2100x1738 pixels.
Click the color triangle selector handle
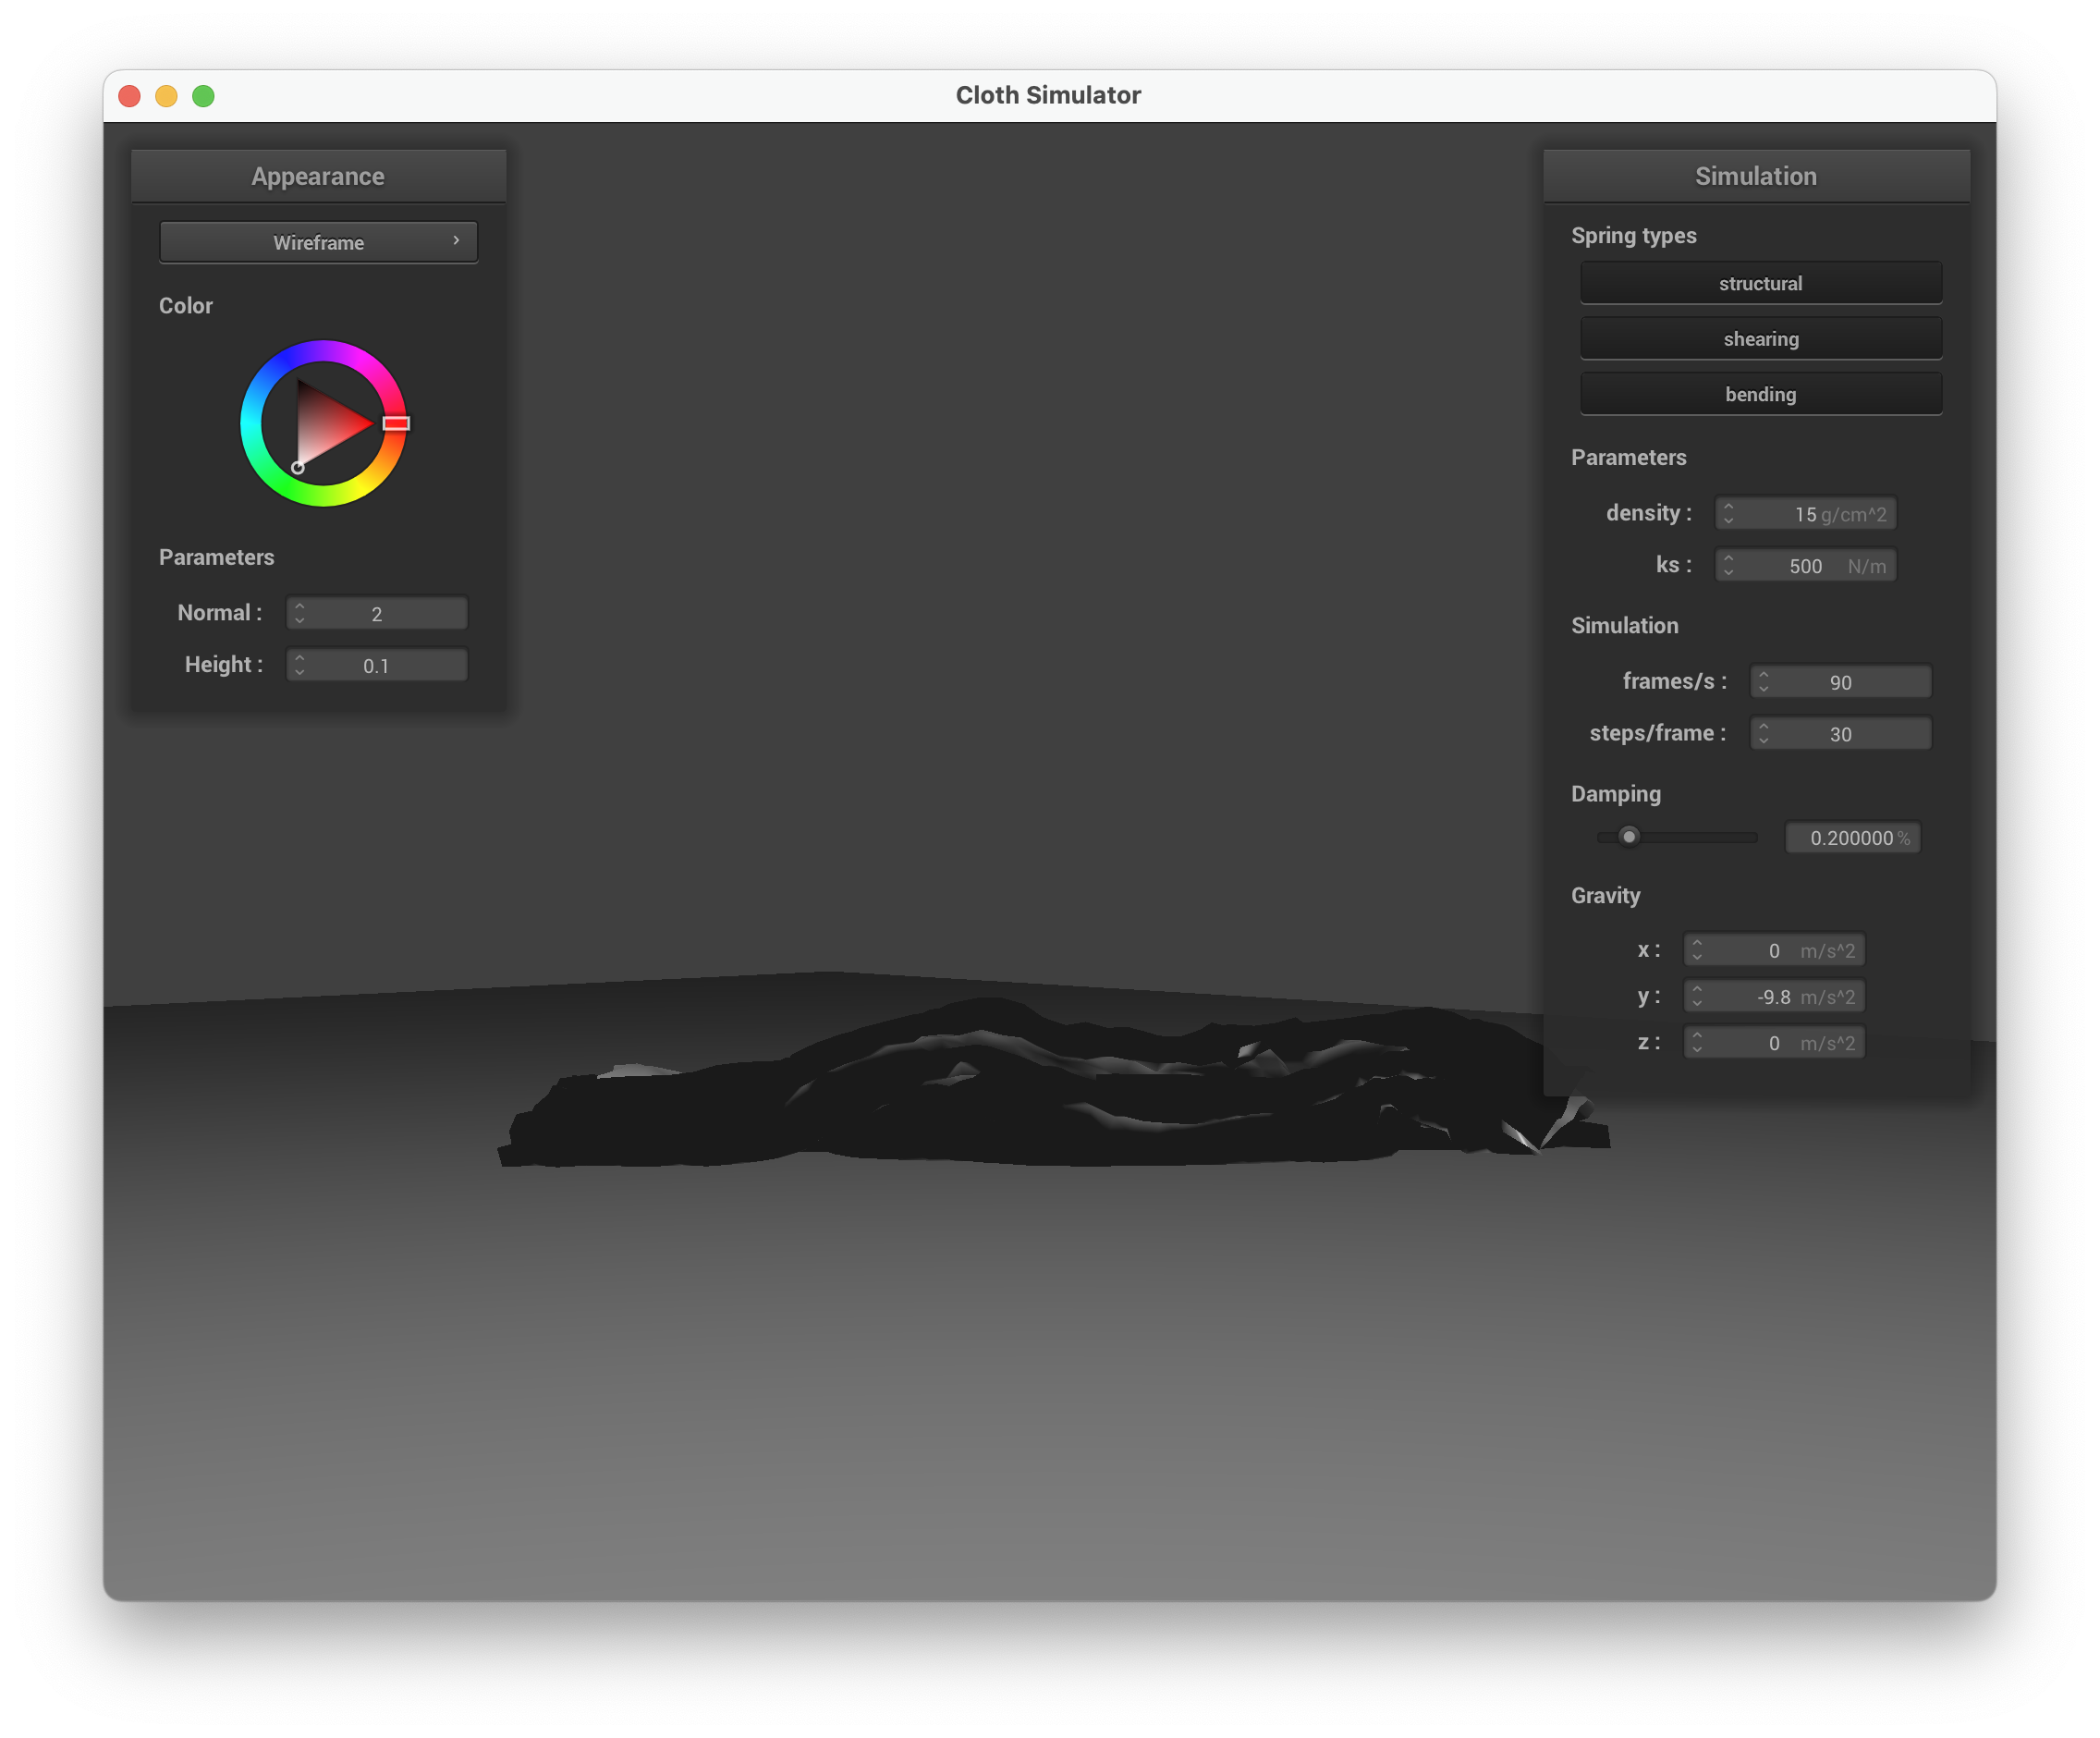point(297,467)
